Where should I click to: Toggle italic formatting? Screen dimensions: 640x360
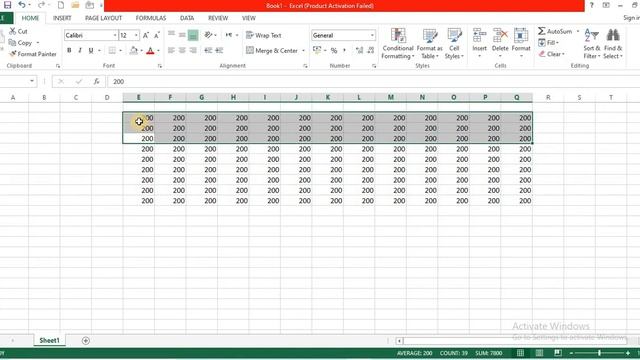pos(80,50)
